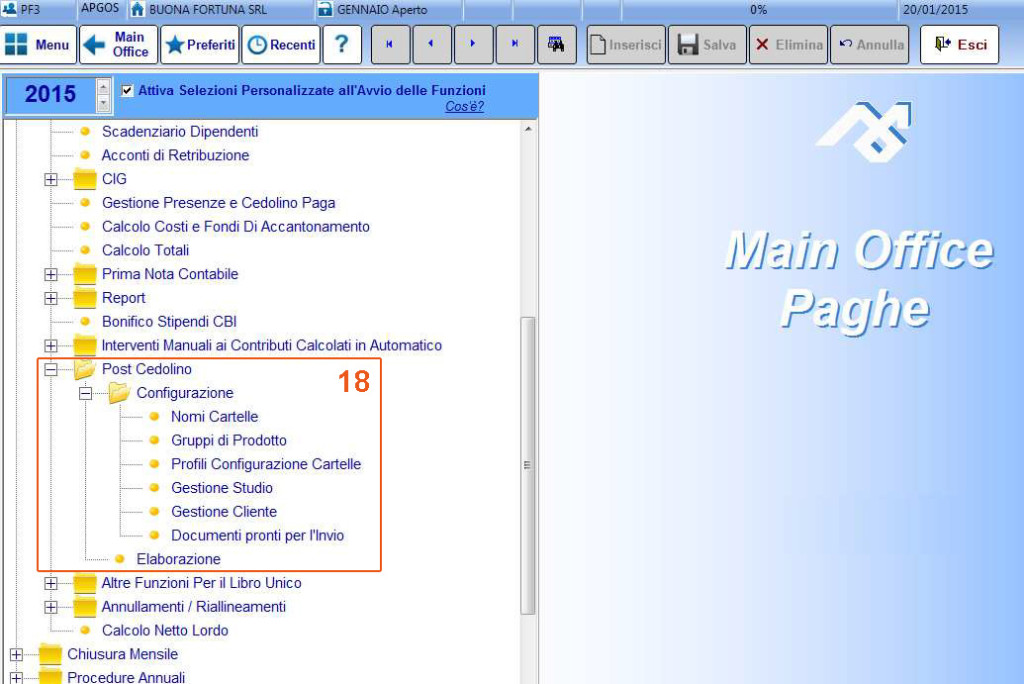Select Documenti pronti per l'Invio
This screenshot has width=1024, height=684.
(x=257, y=536)
